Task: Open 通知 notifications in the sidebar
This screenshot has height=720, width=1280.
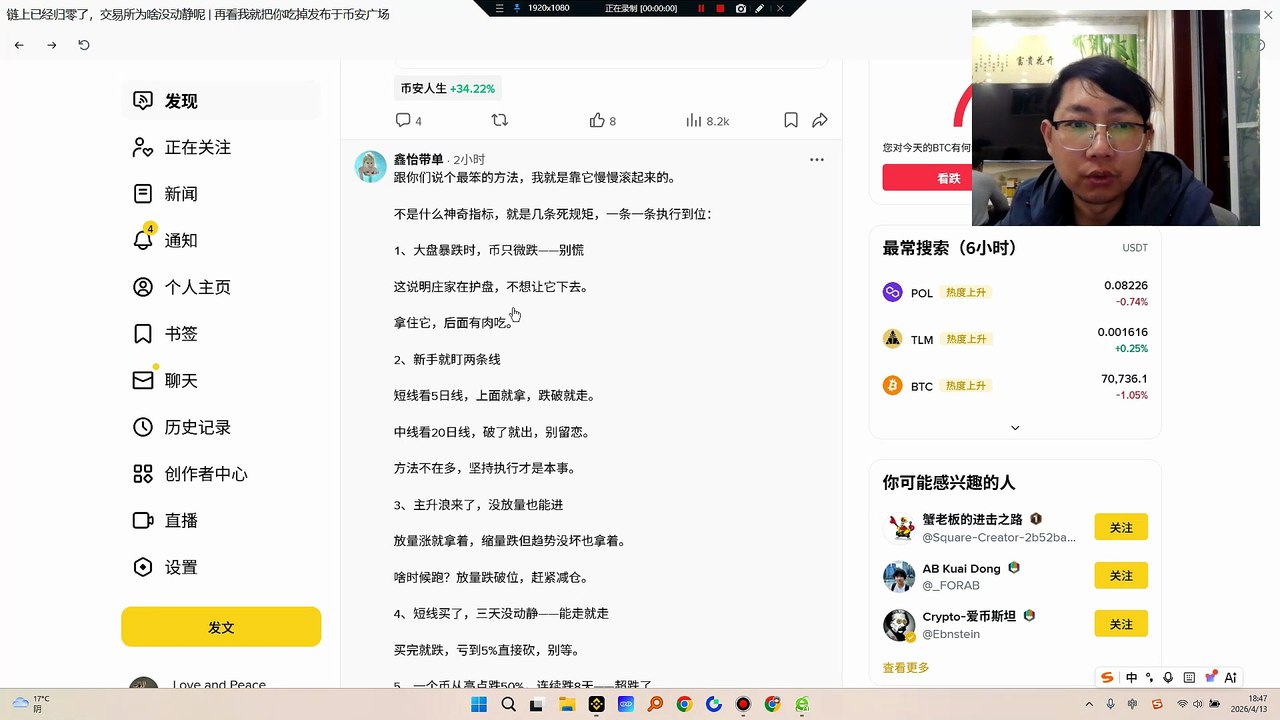Action: 221,241
